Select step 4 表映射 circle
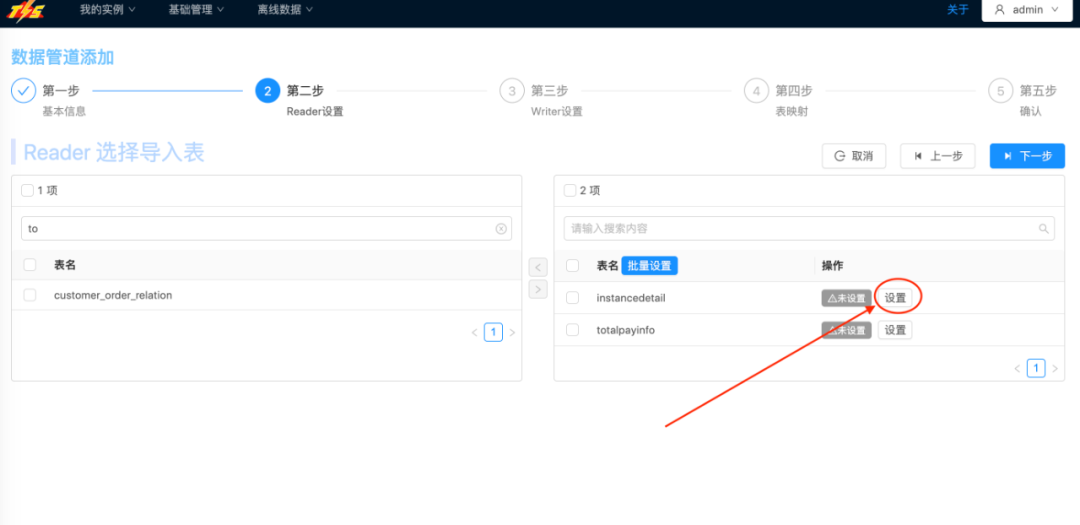 coord(756,90)
